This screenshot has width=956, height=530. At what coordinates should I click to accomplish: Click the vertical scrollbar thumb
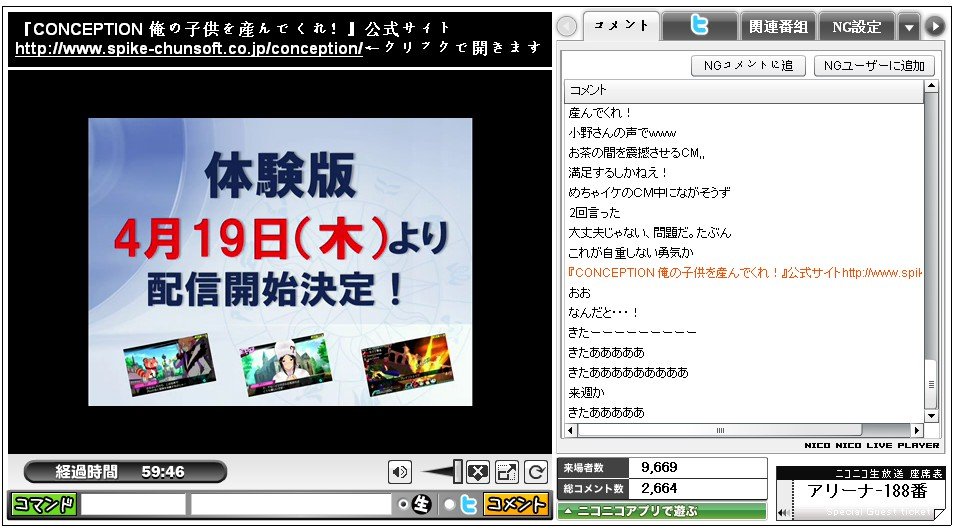coord(930,384)
